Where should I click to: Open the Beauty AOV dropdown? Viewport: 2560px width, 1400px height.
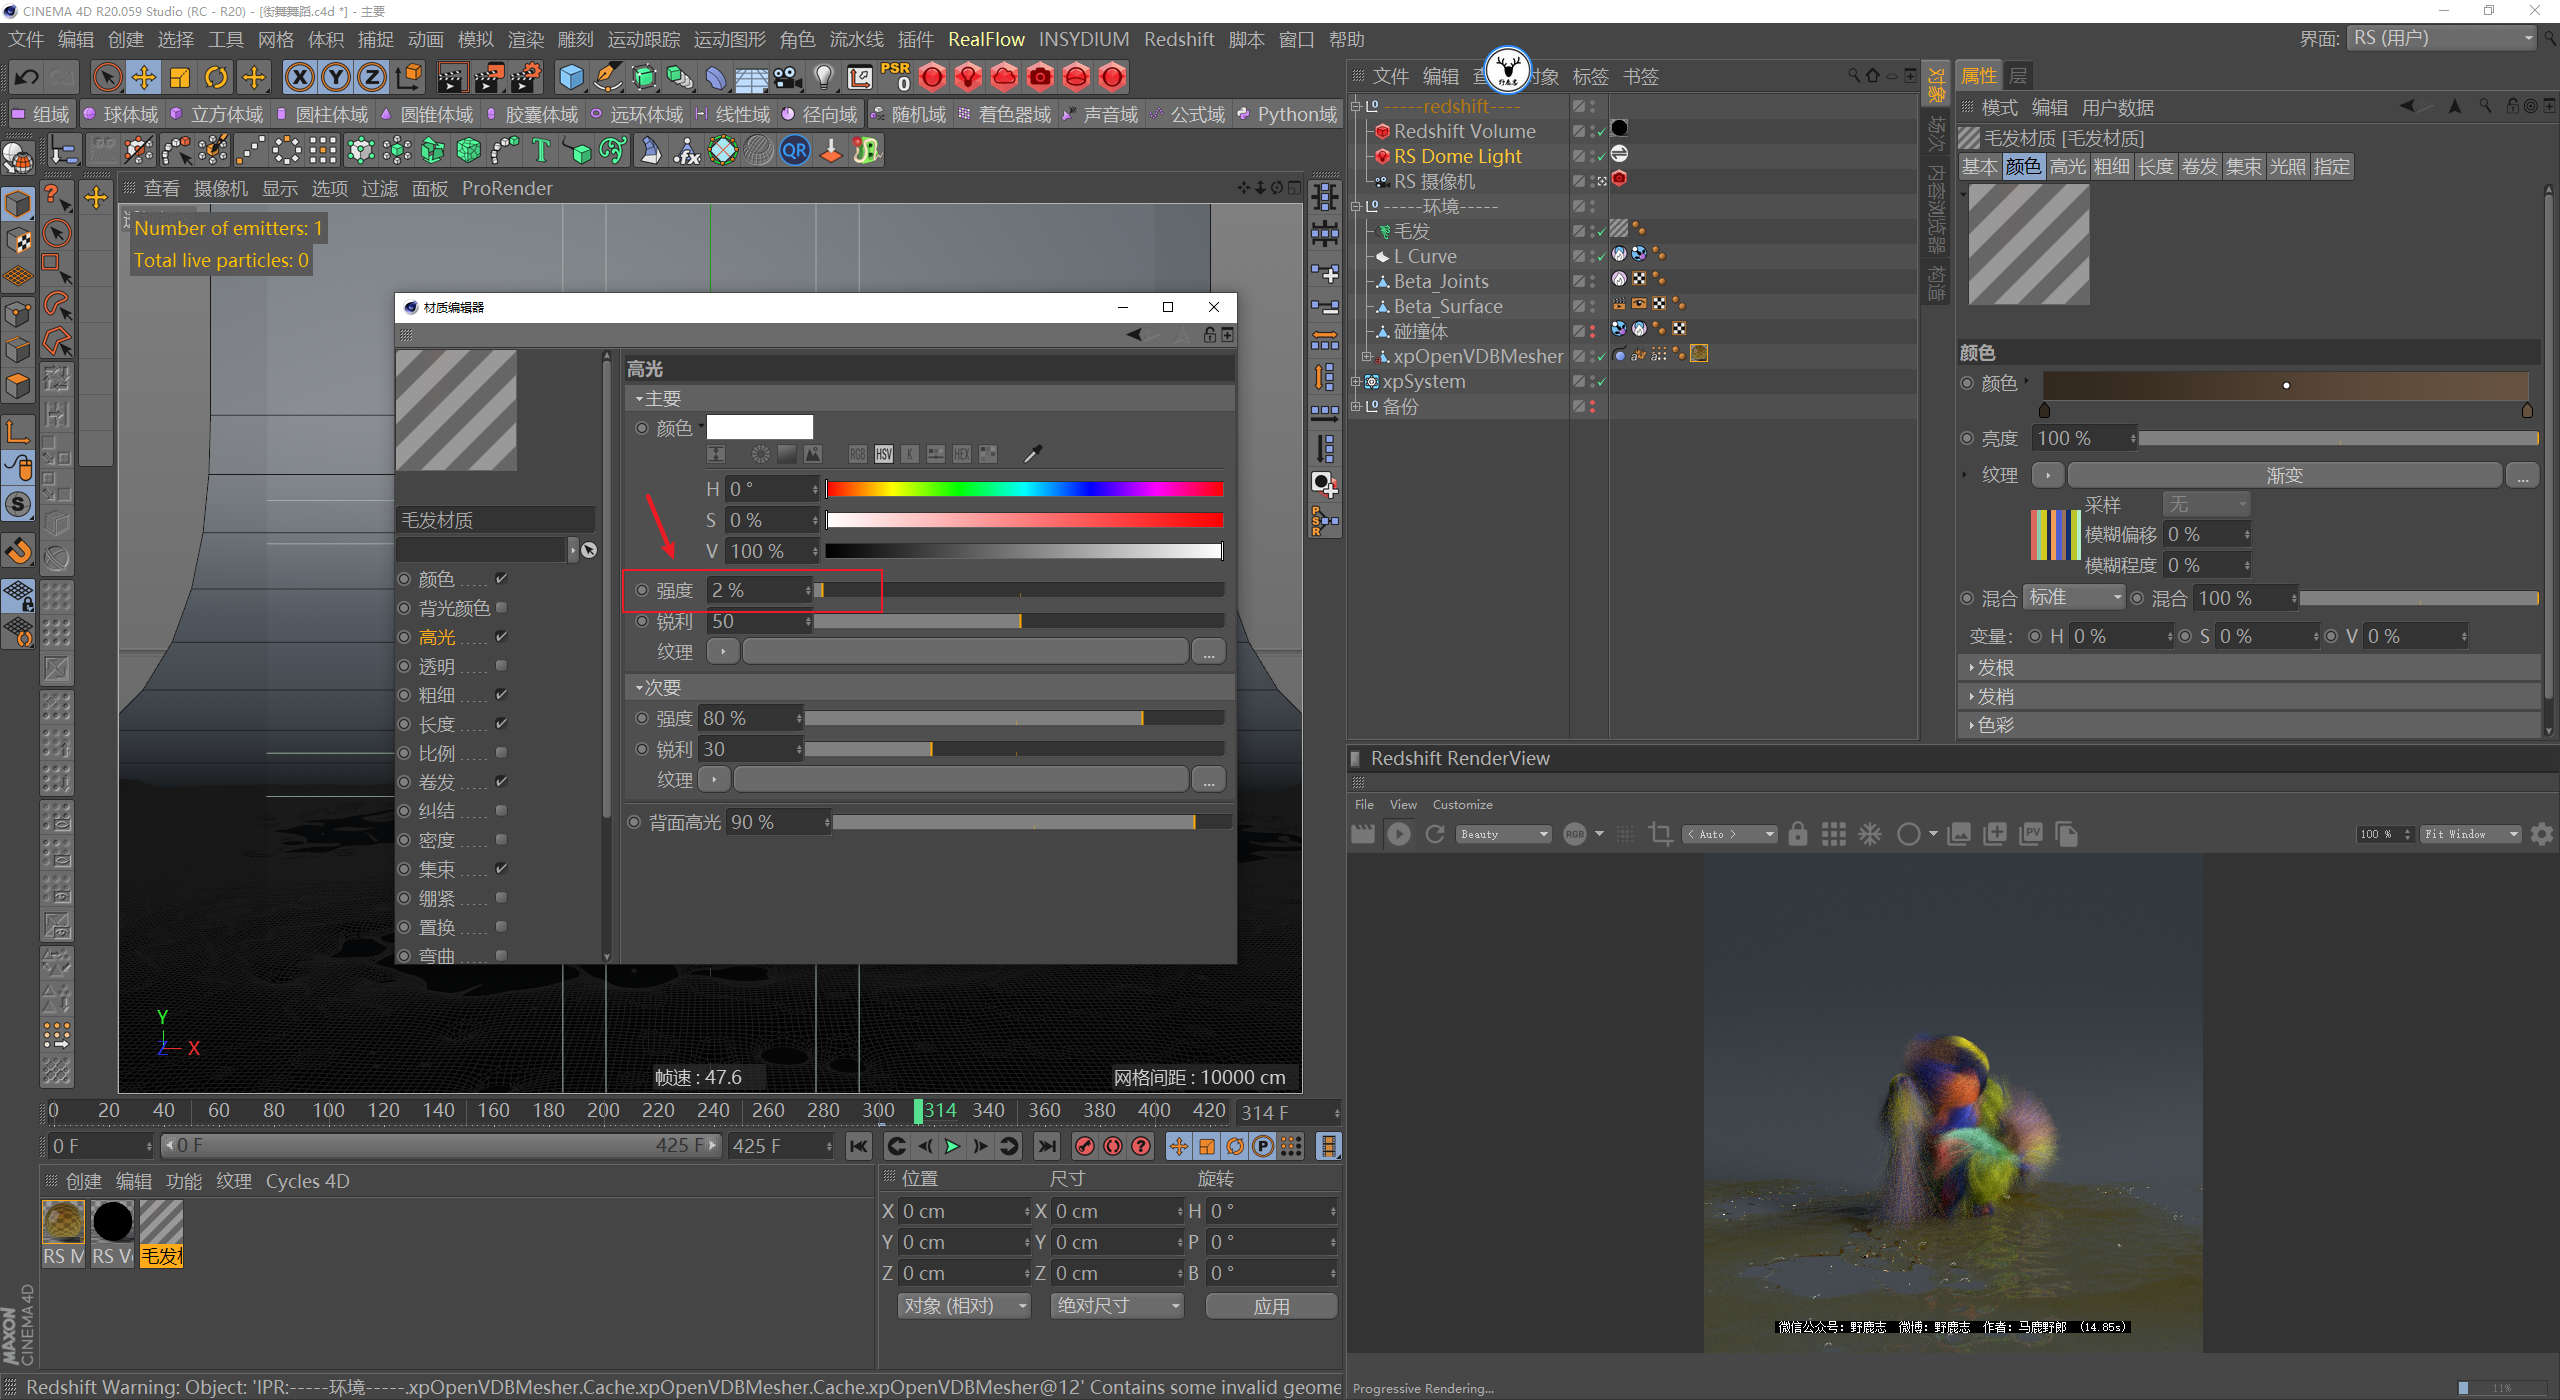1503,834
